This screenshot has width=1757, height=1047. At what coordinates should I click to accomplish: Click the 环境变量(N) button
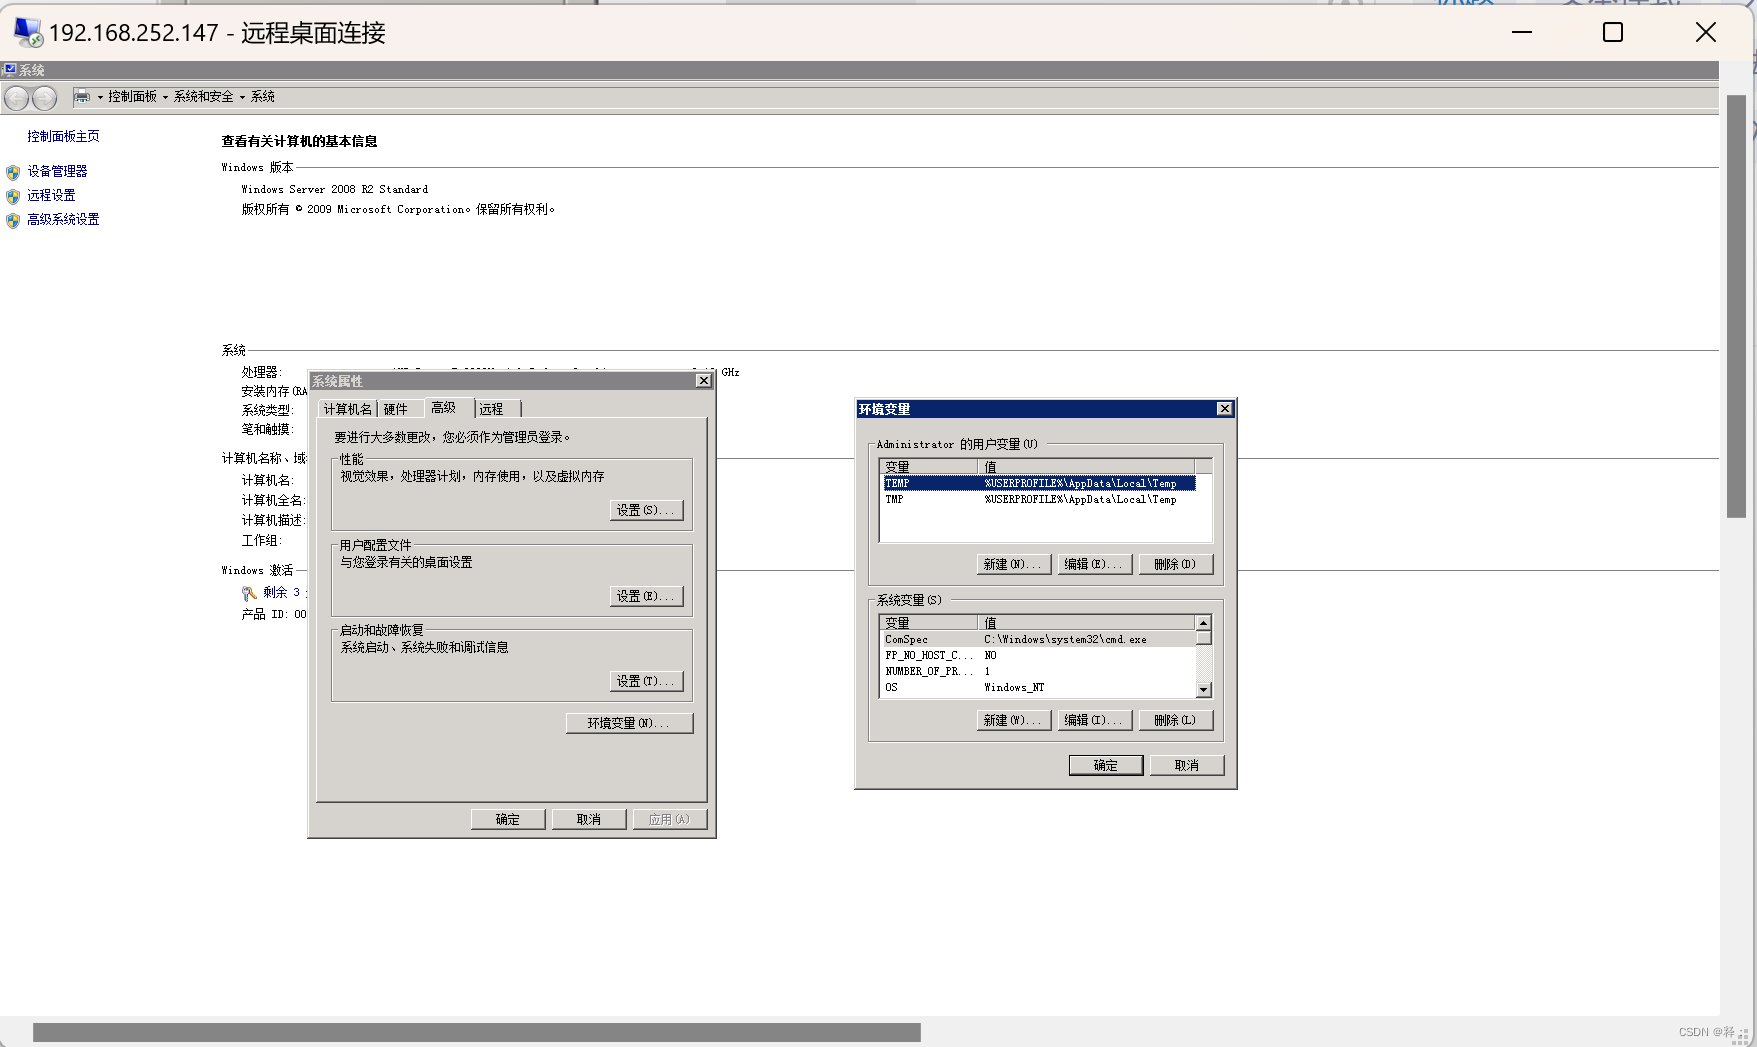click(x=629, y=723)
